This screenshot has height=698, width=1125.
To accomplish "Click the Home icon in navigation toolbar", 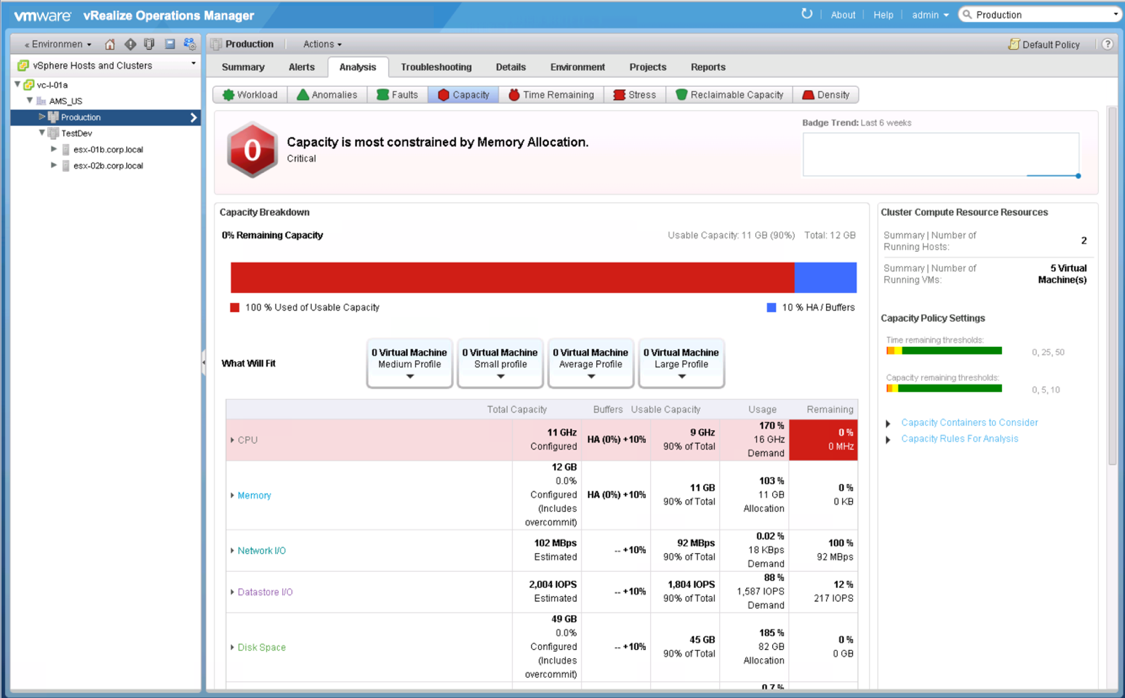I will click(x=110, y=45).
